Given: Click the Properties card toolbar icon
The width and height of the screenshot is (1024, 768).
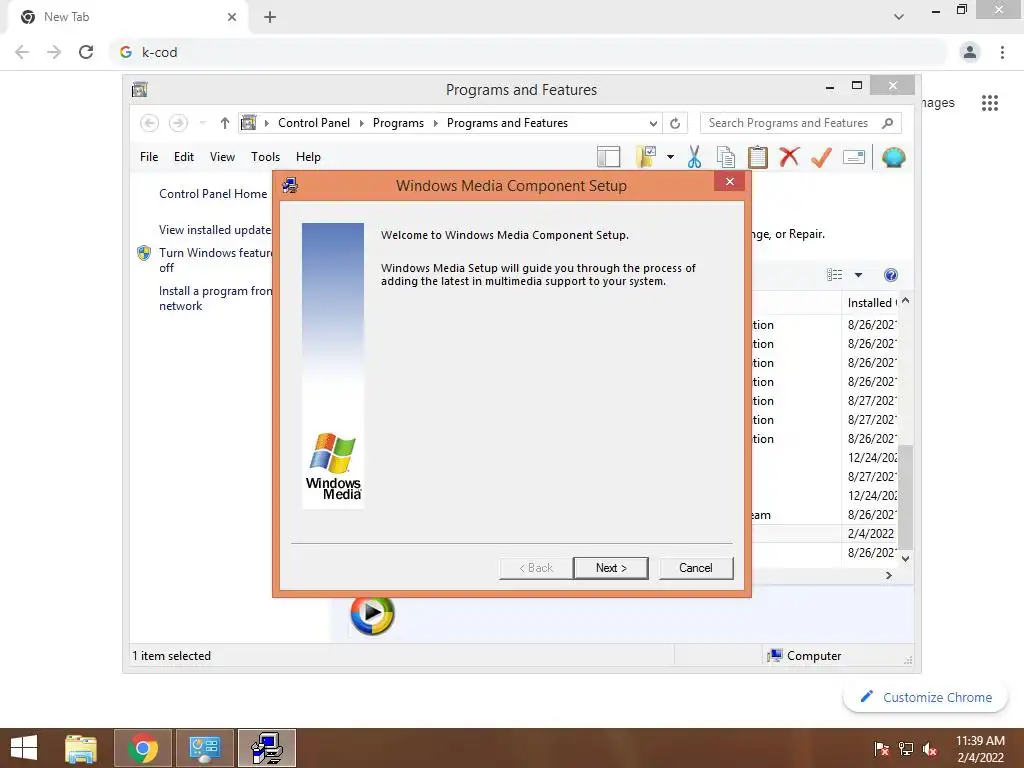Looking at the screenshot, I should (x=854, y=157).
